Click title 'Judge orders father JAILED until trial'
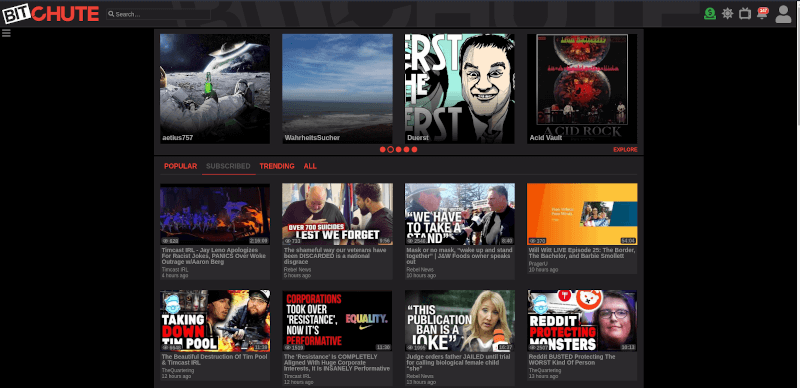This screenshot has width=800, height=388. (457, 362)
